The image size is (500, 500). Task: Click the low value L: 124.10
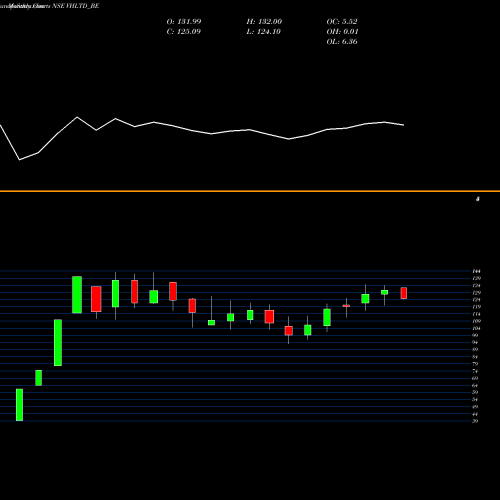pos(263,32)
